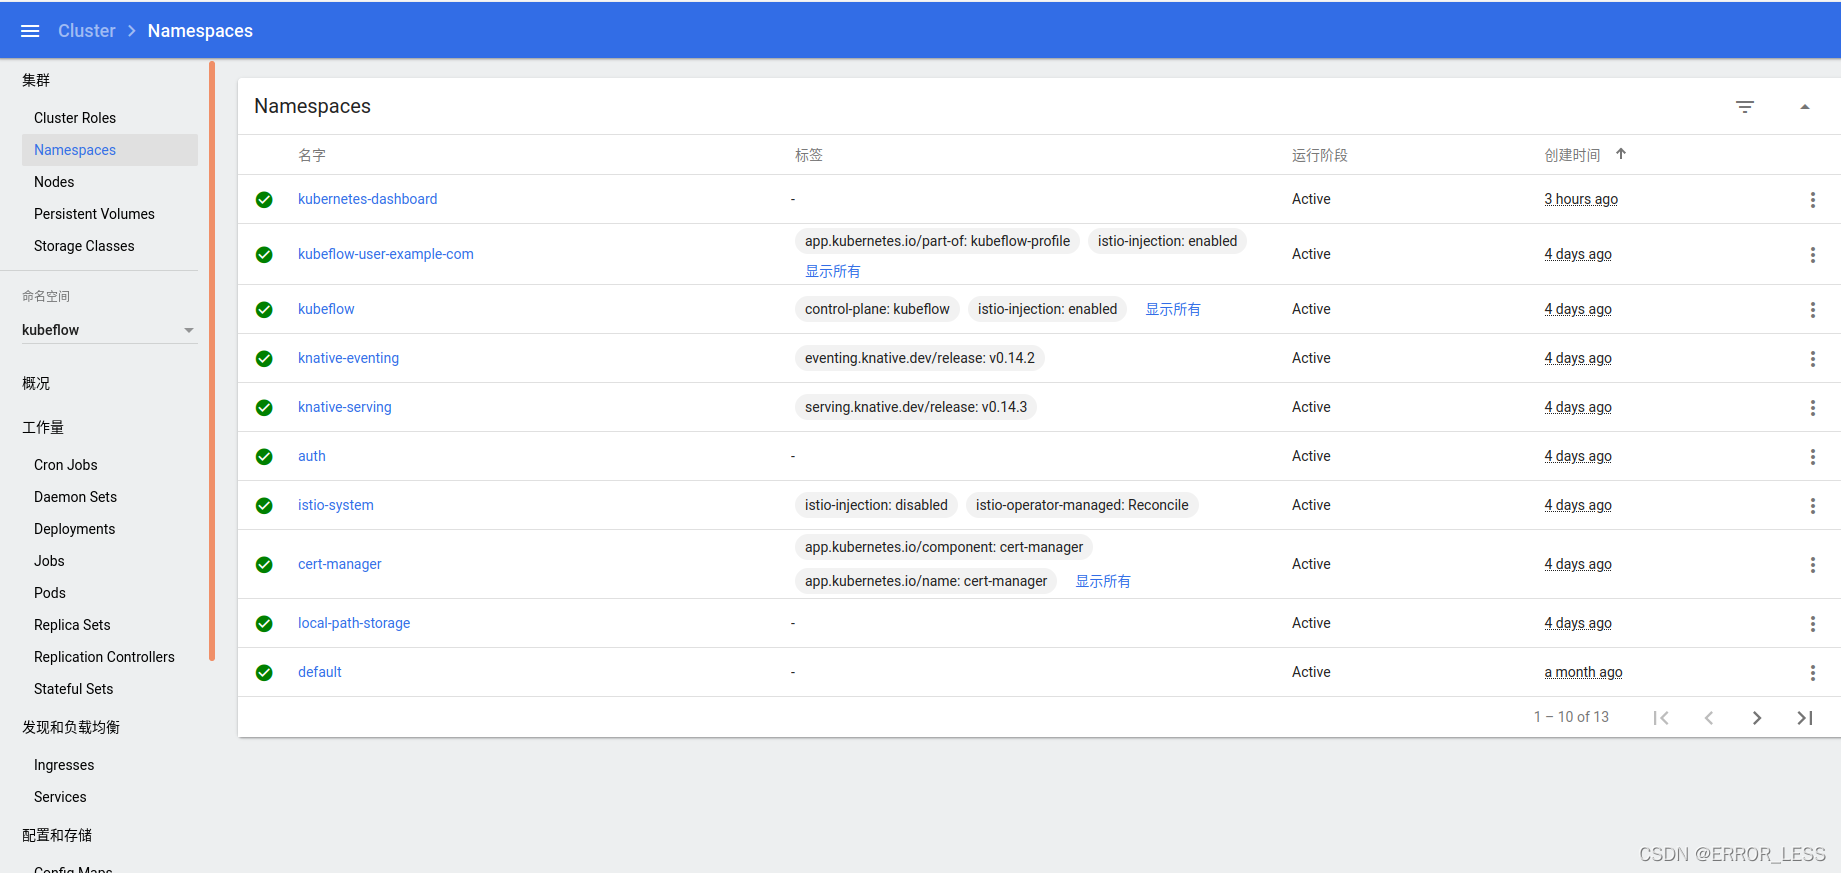
Task: Open the hamburger navigation menu
Action: coord(30,31)
